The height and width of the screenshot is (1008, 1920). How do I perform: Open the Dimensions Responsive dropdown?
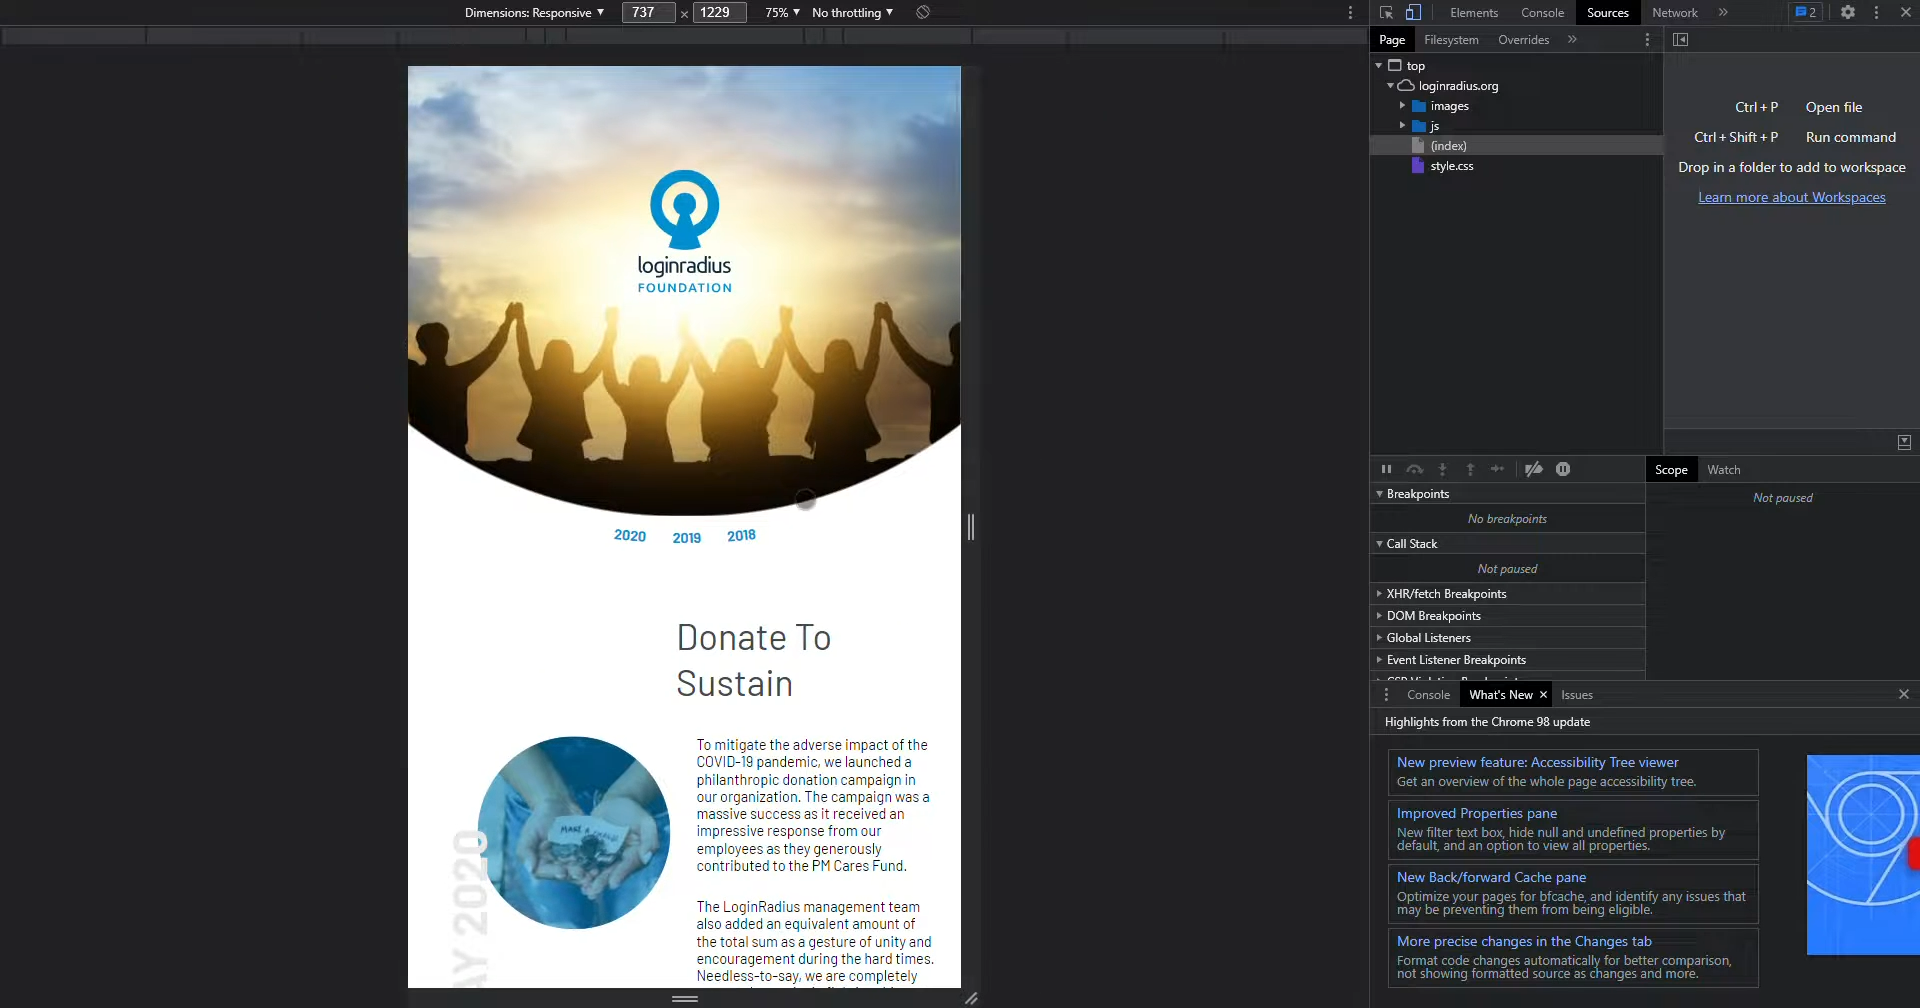coord(534,13)
